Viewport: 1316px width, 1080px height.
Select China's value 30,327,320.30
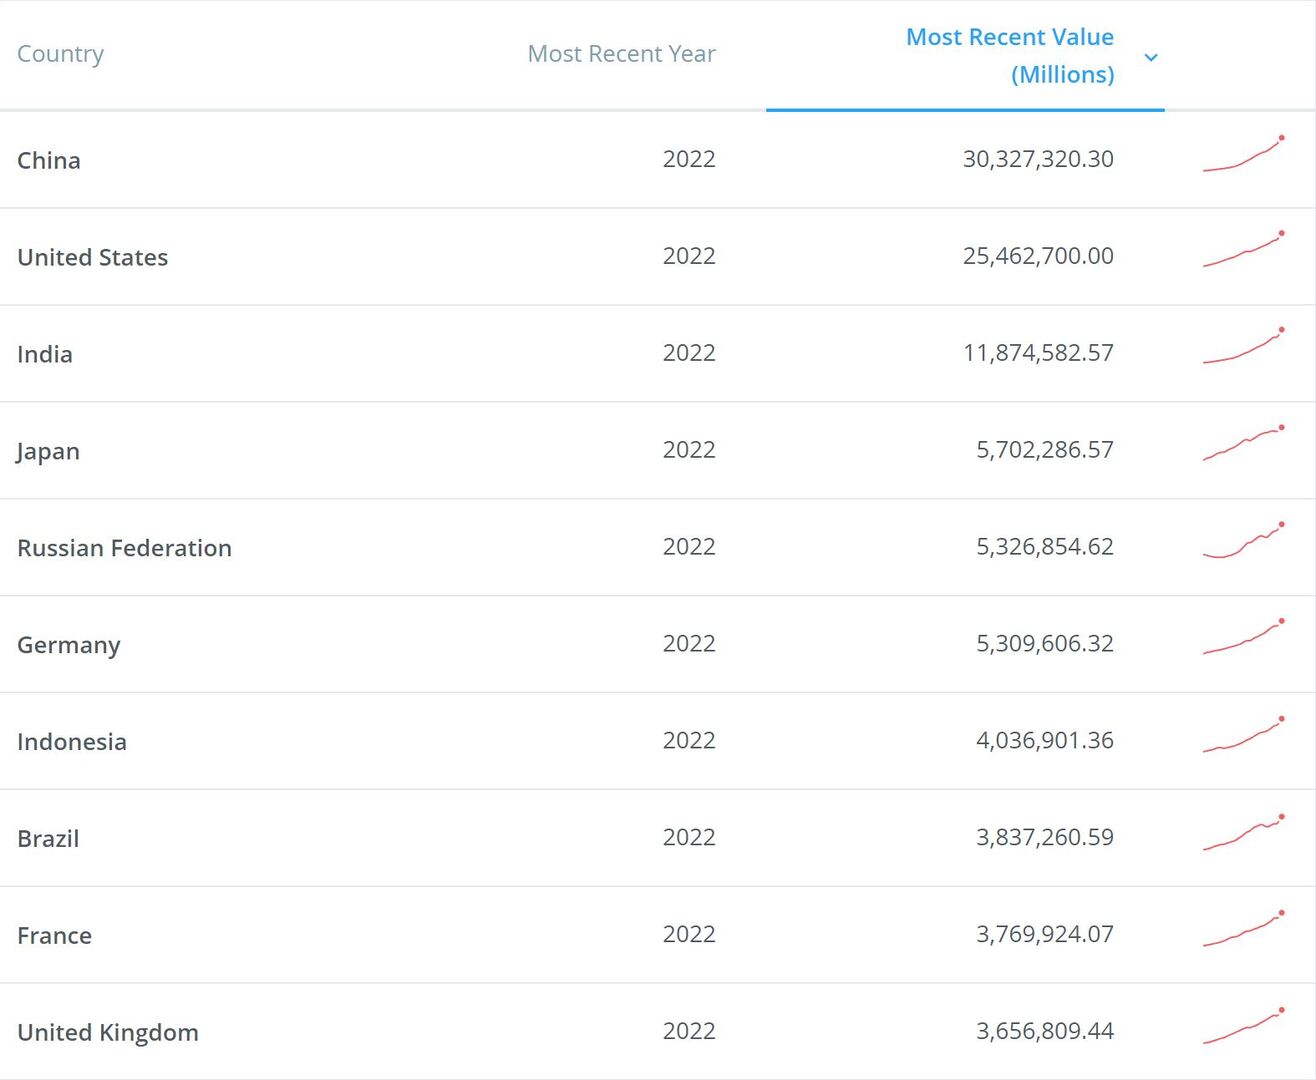pyautogui.click(x=1038, y=159)
